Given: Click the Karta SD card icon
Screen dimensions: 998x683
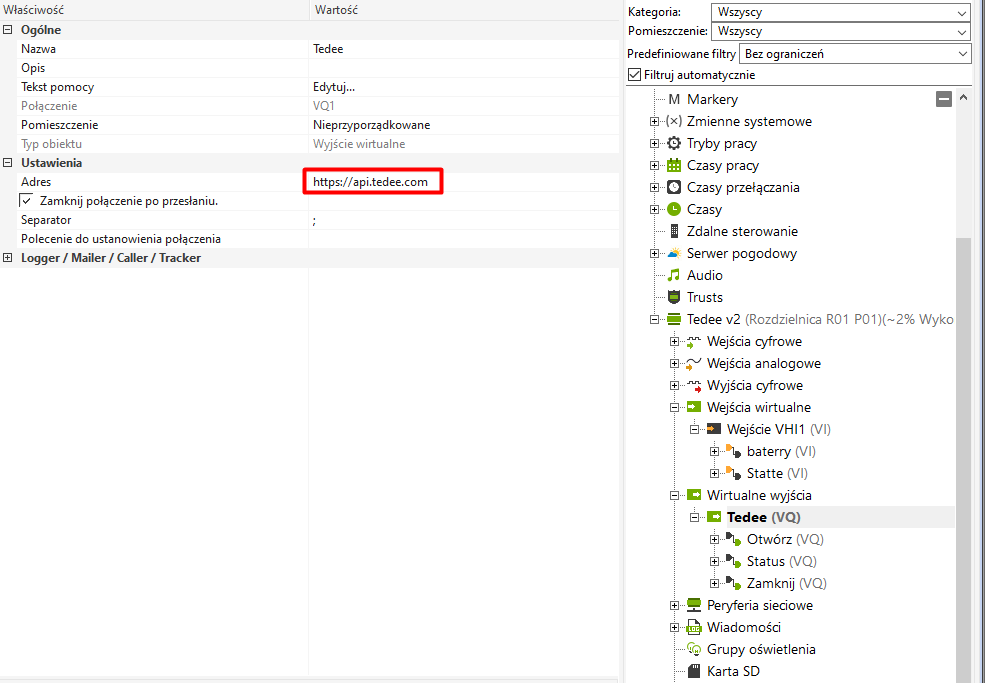Looking at the screenshot, I should tap(694, 671).
